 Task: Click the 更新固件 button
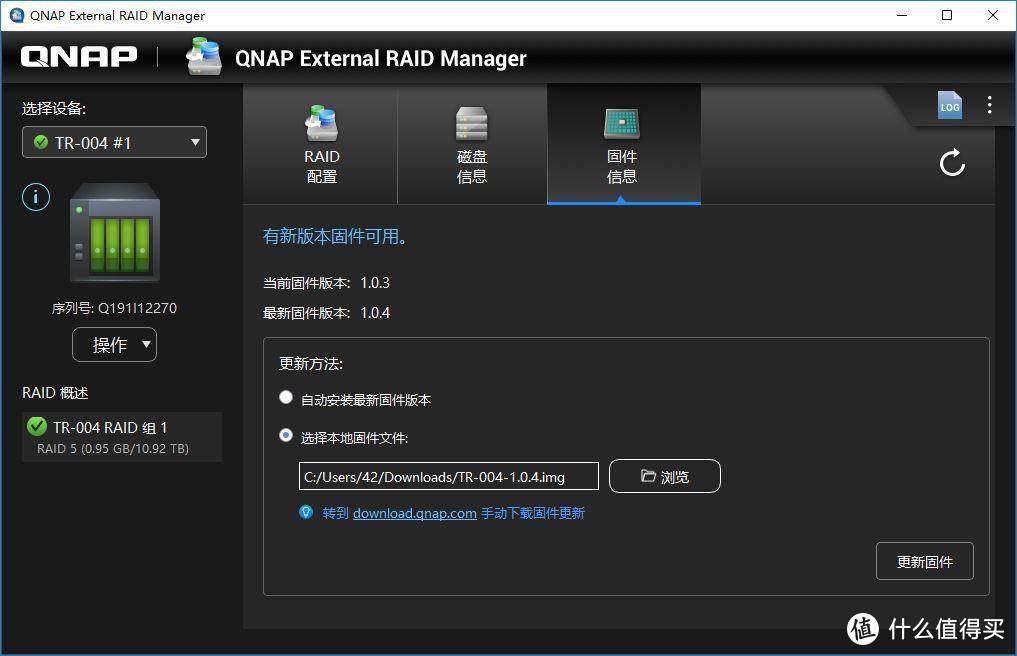[x=923, y=560]
